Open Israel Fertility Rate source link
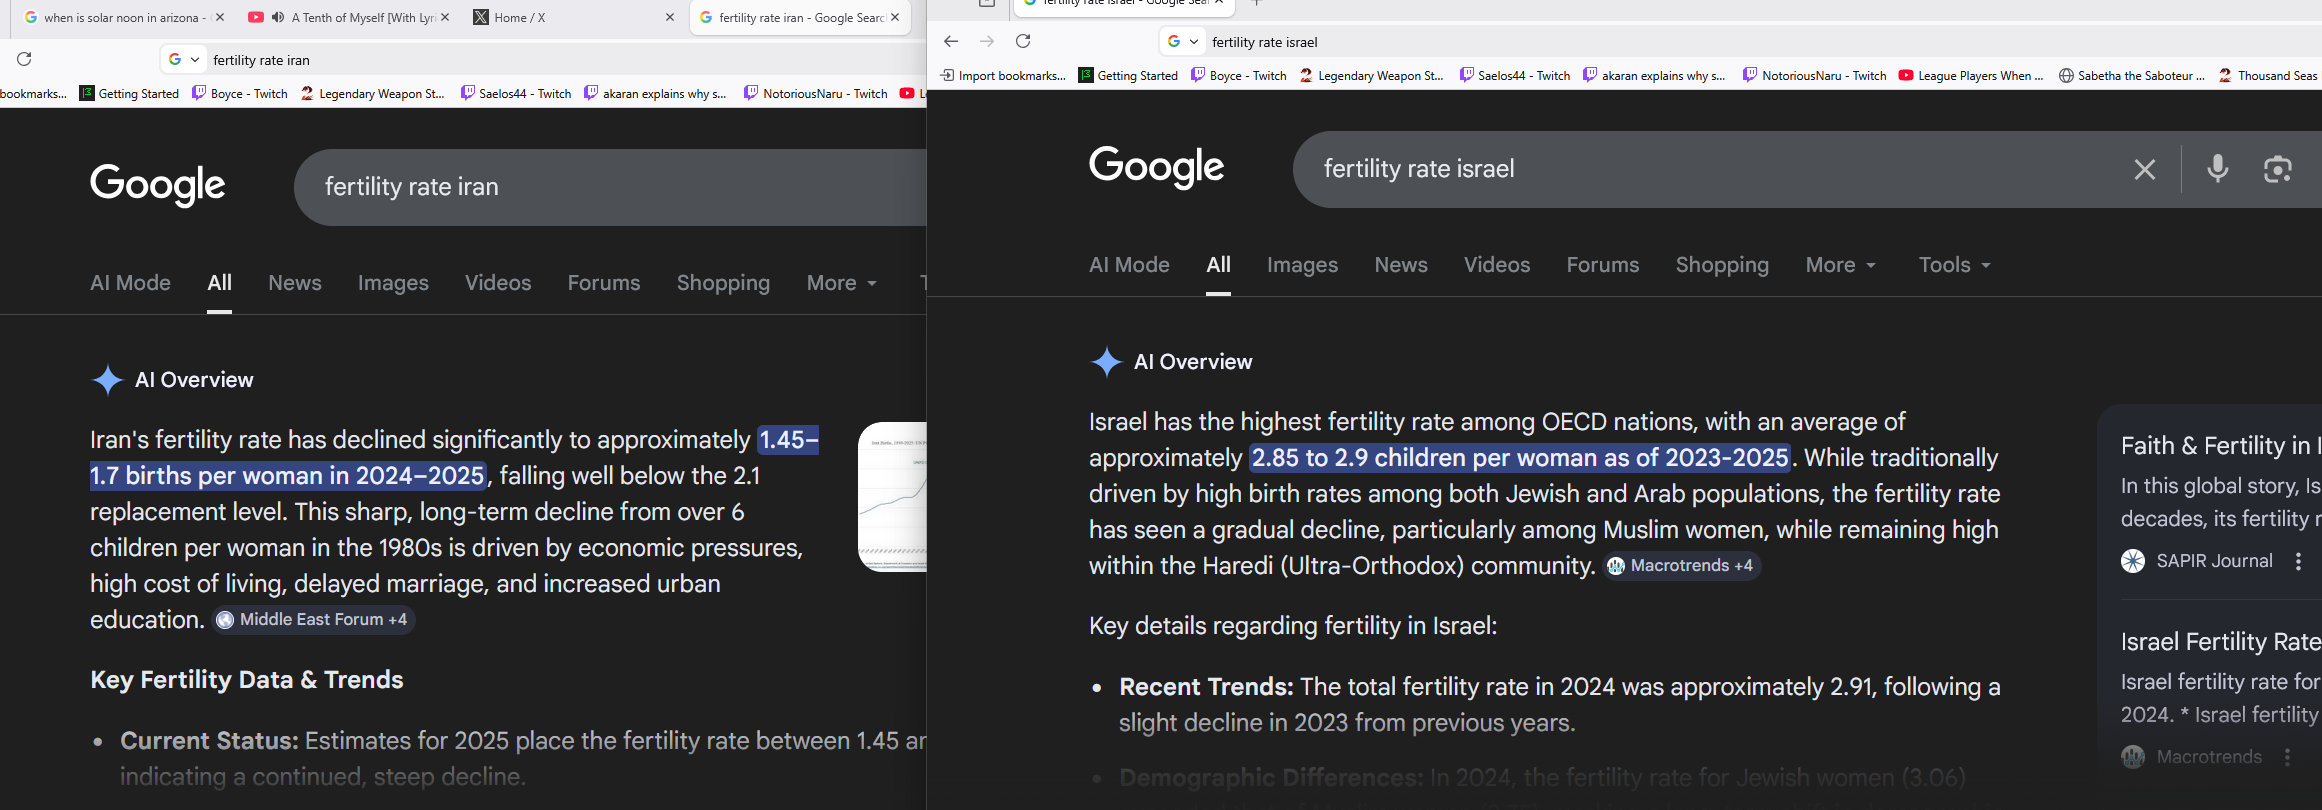 [2220, 642]
